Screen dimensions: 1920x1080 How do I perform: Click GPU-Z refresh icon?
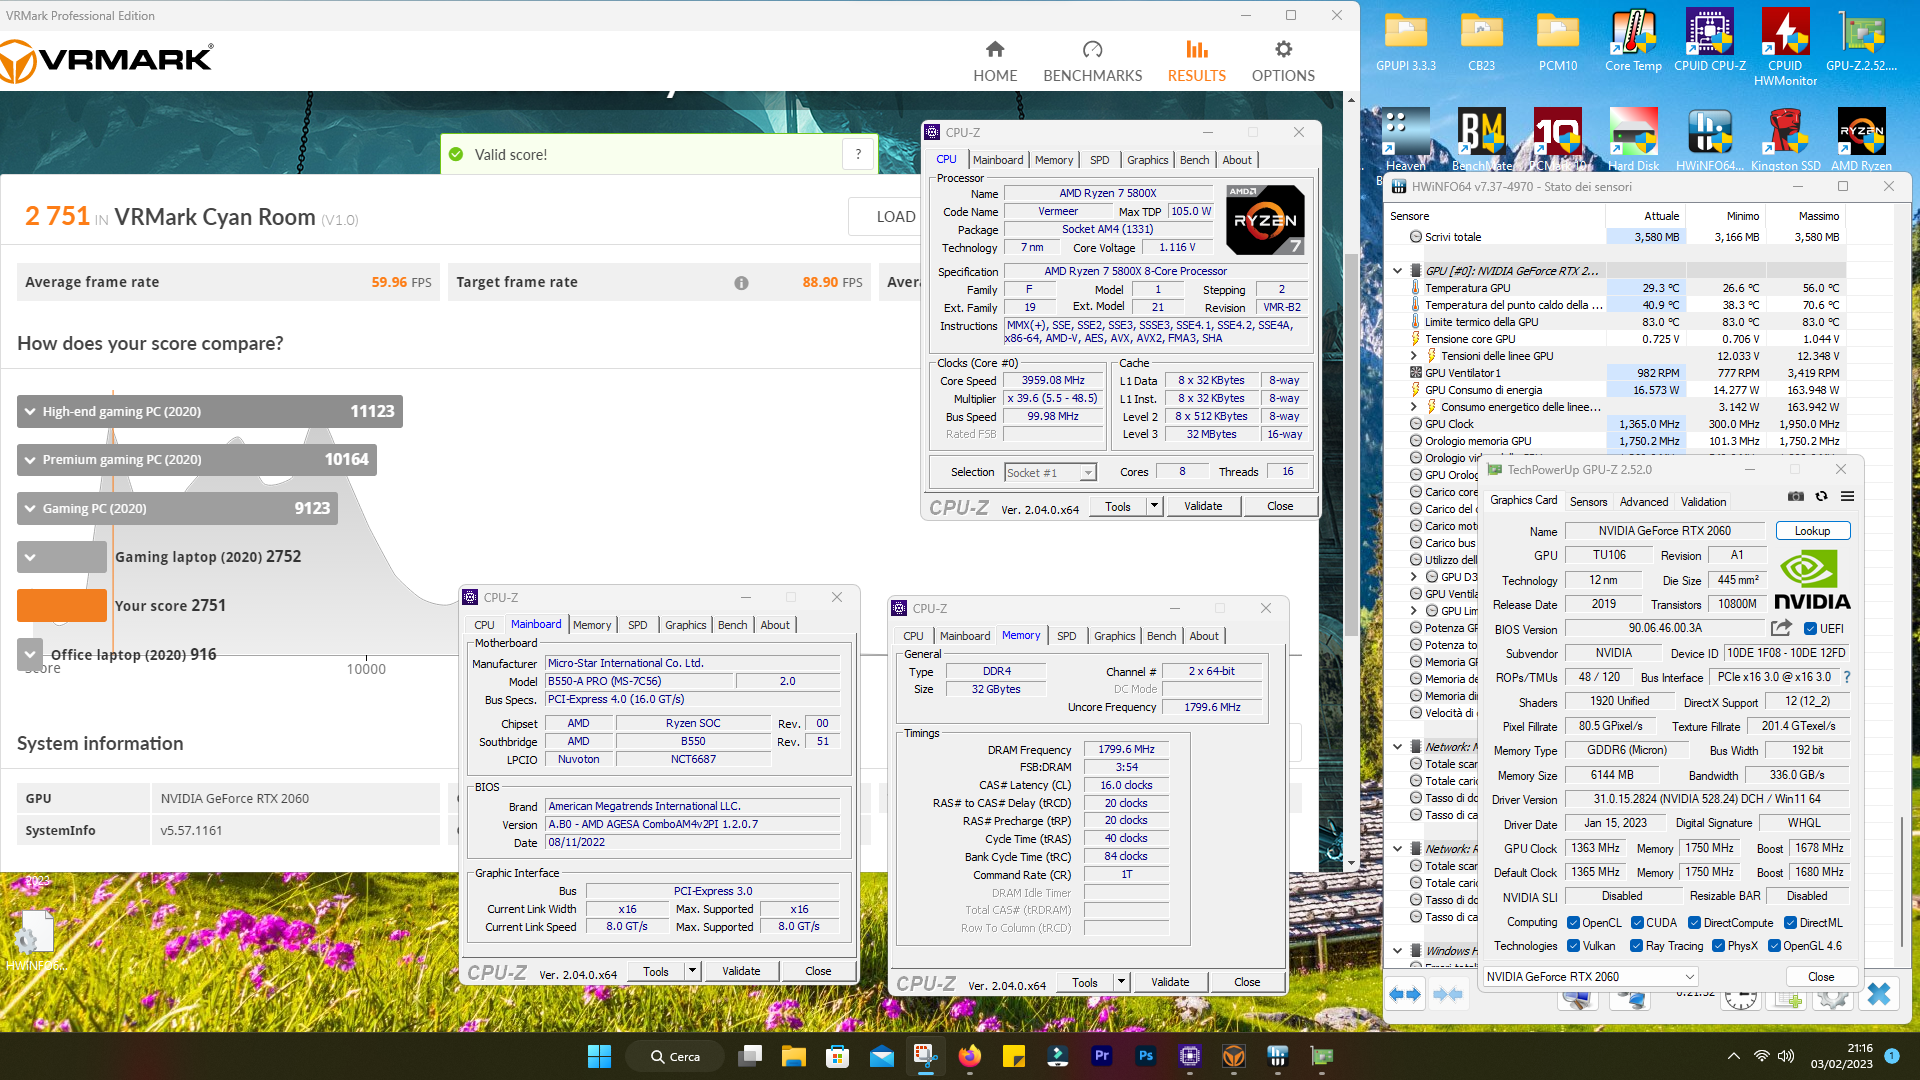pyautogui.click(x=1821, y=496)
